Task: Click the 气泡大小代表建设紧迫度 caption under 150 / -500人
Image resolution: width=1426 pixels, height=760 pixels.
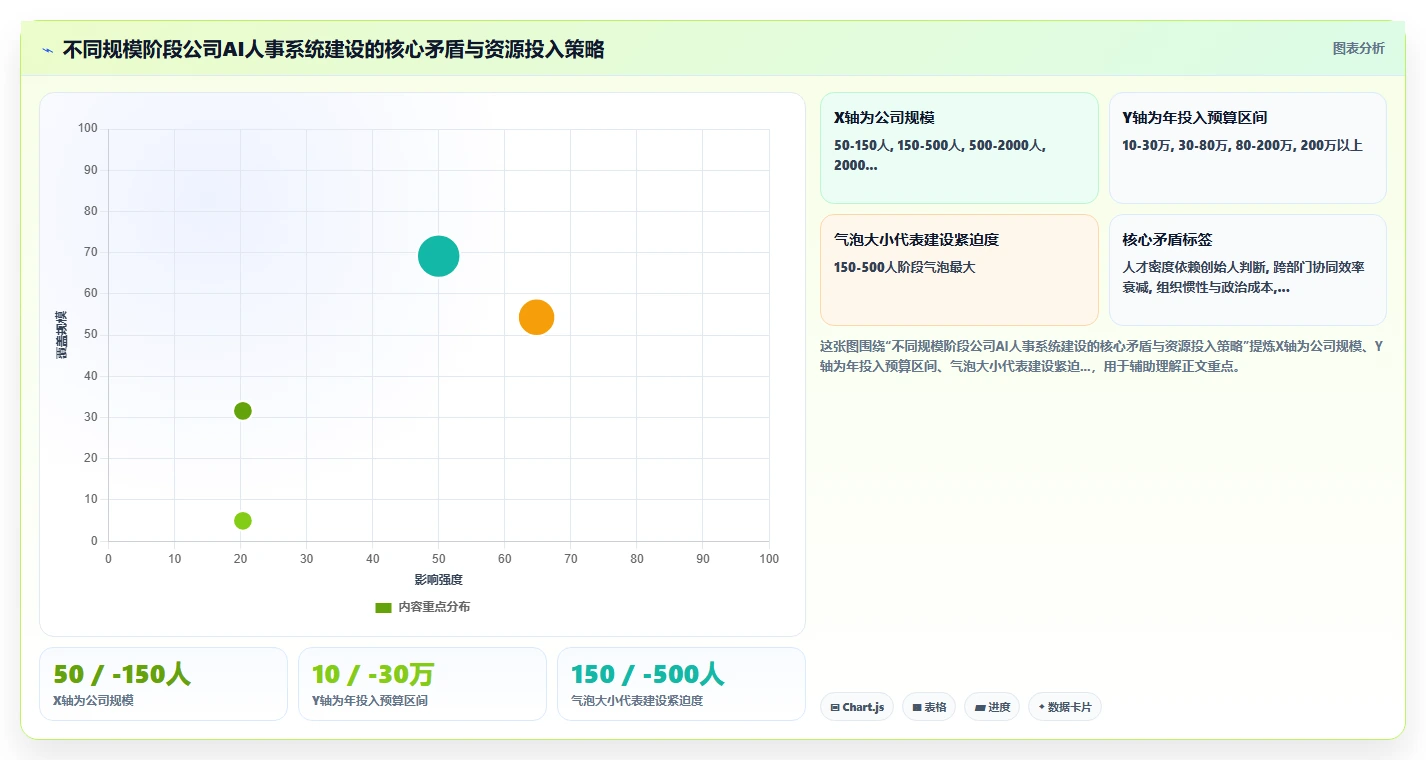Action: coord(637,701)
